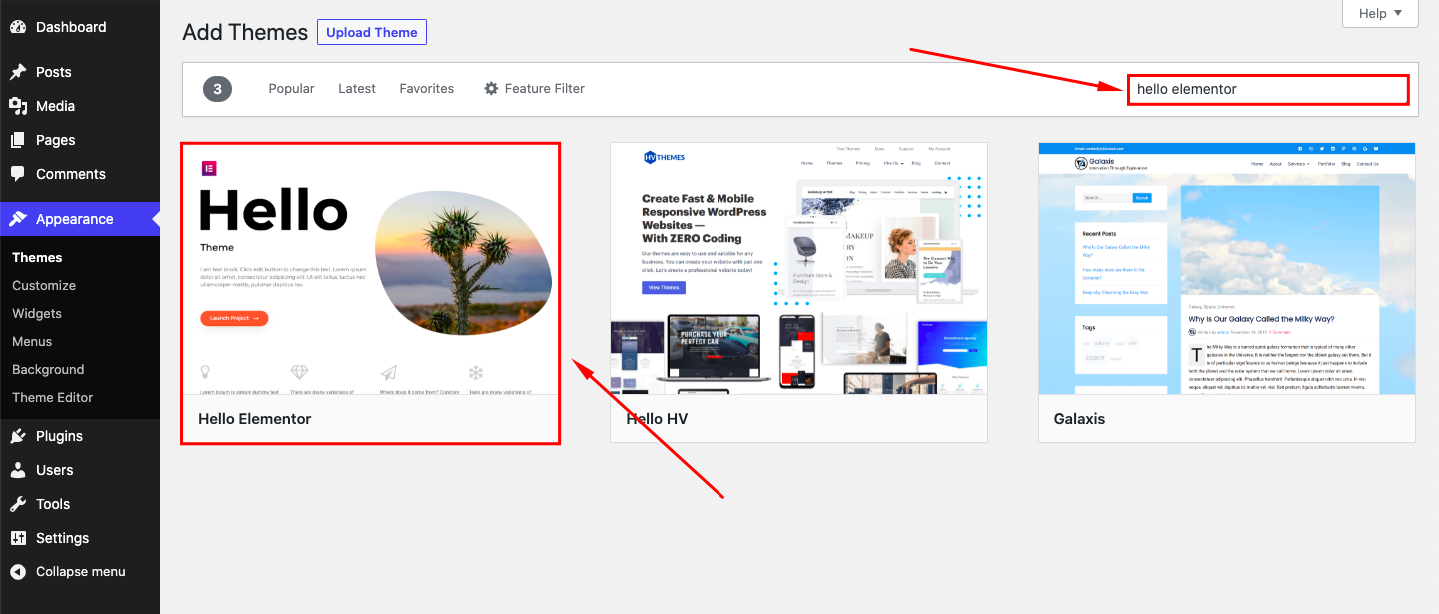Viewport: 1439px width, 614px height.
Task: Click the Add Themes page heading
Action: click(245, 32)
